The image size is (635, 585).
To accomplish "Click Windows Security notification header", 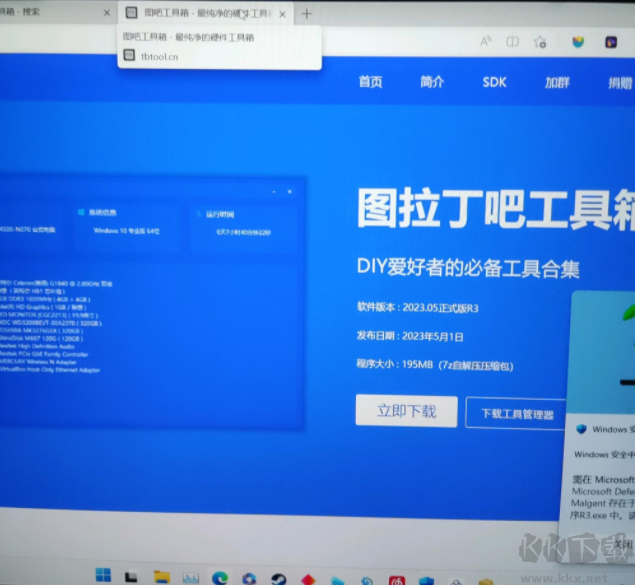I will tap(605, 429).
